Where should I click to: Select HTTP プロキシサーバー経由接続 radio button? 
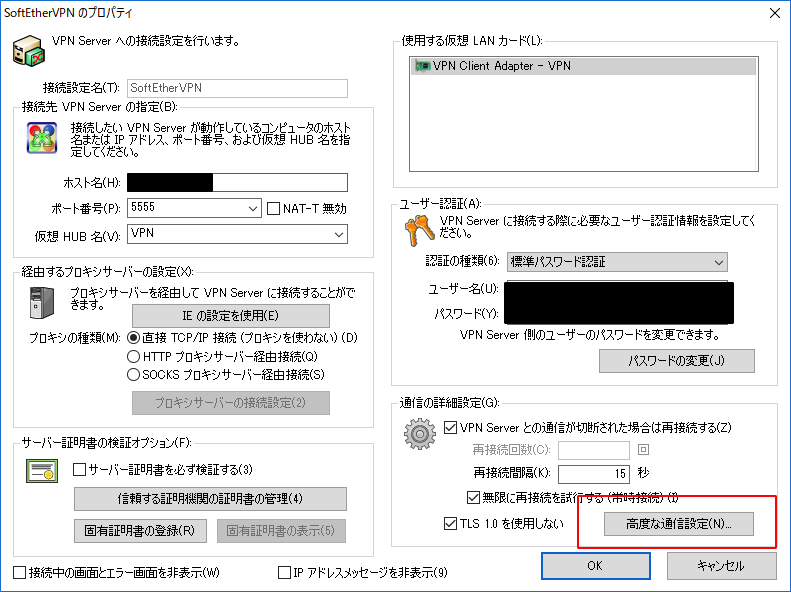[133, 357]
